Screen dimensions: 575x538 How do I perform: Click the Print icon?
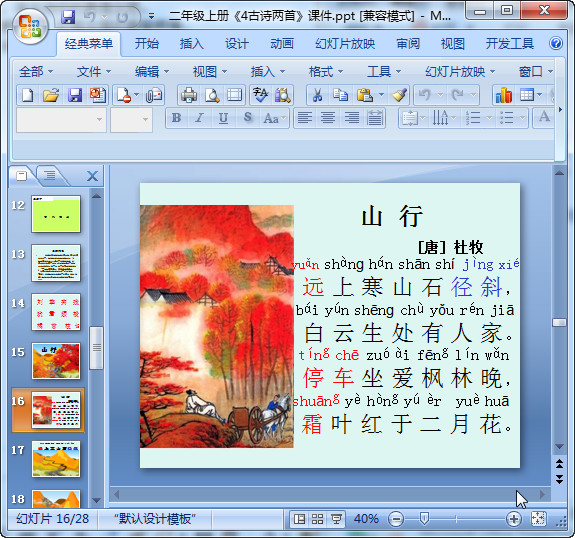[x=189, y=95]
